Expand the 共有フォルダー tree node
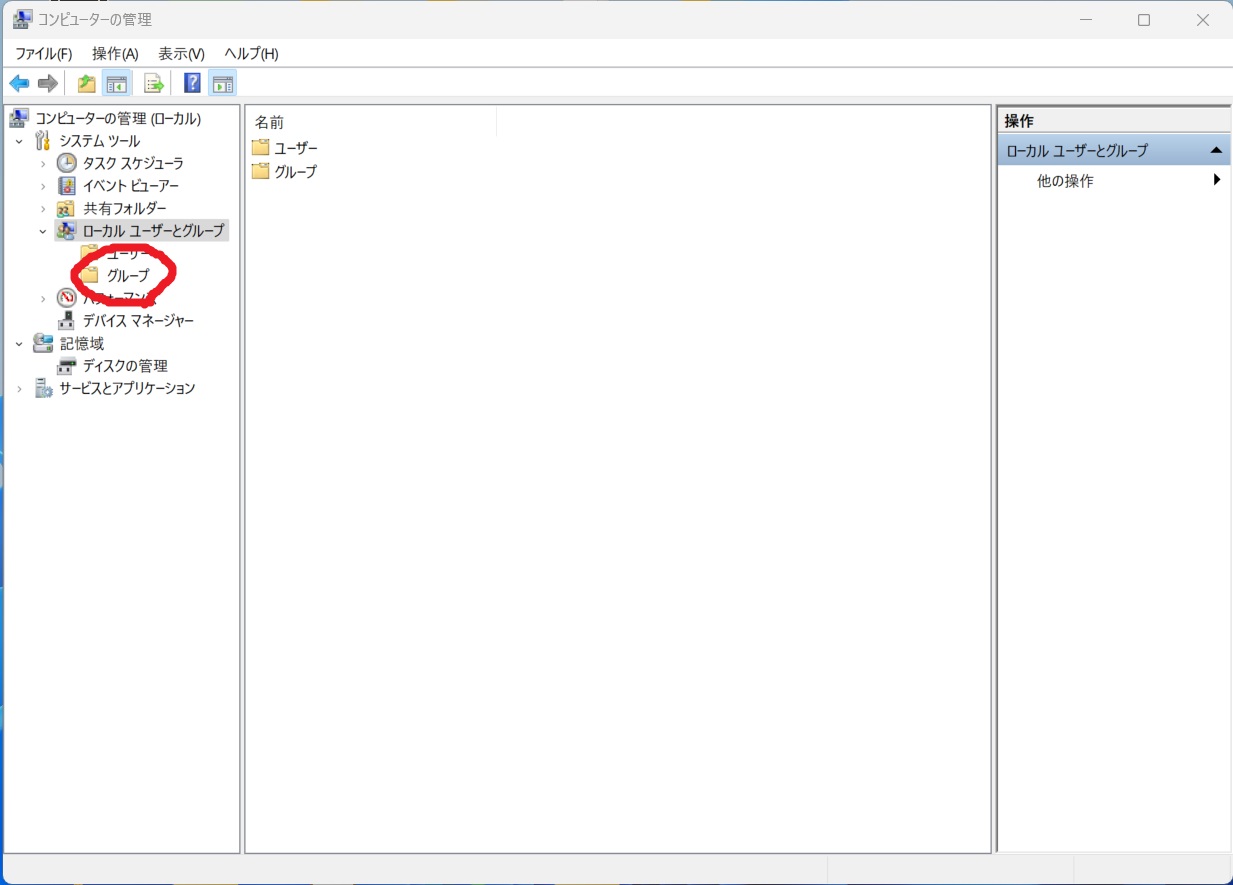The width and height of the screenshot is (1233, 885). click(43, 209)
